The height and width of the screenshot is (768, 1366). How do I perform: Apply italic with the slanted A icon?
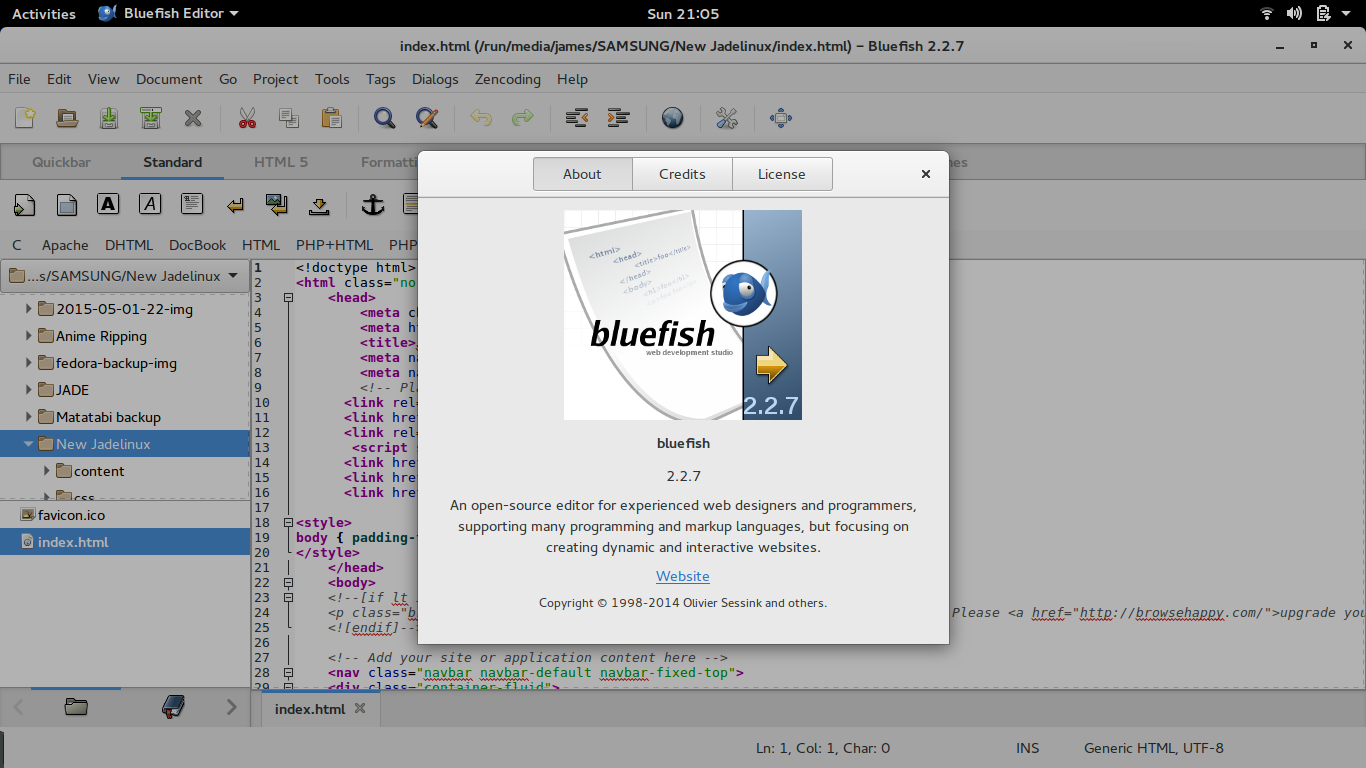coord(150,204)
